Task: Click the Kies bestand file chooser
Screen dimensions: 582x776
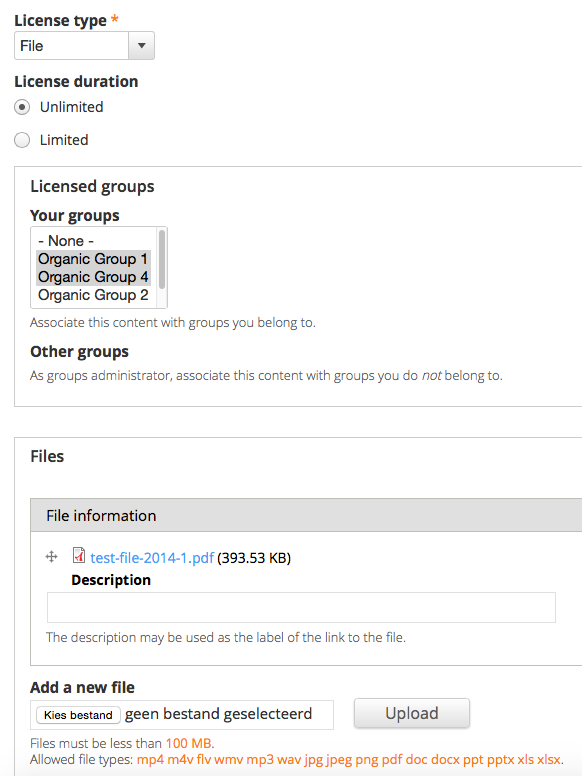Action: 78,715
